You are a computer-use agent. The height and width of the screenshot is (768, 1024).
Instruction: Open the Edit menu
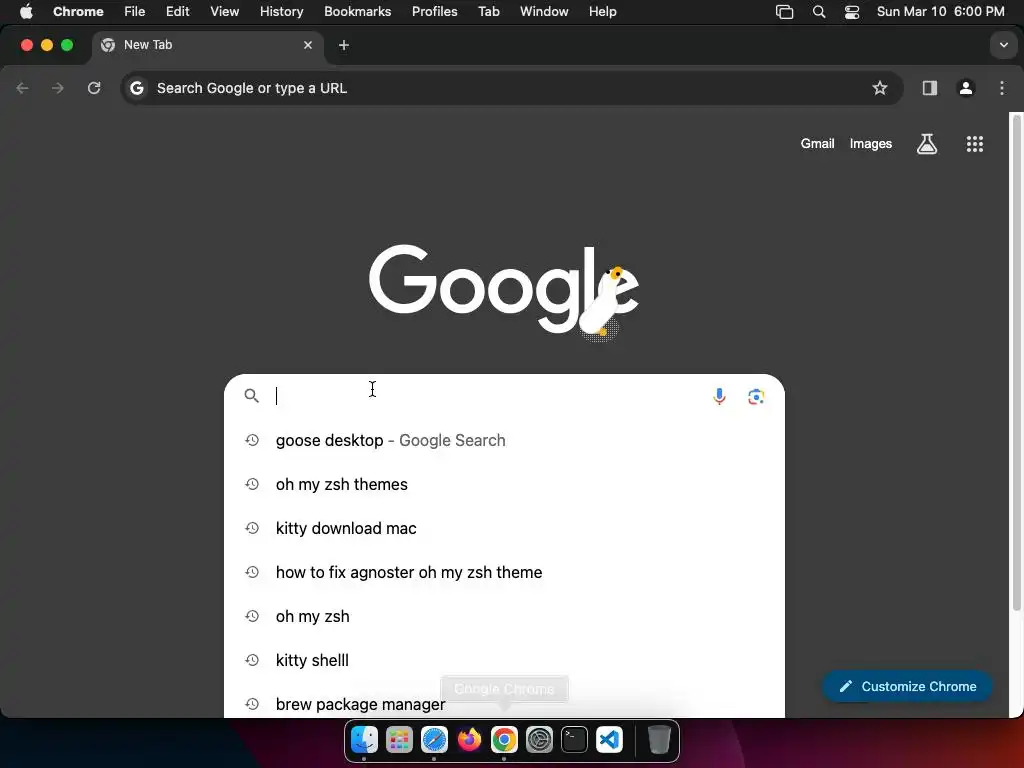178,12
